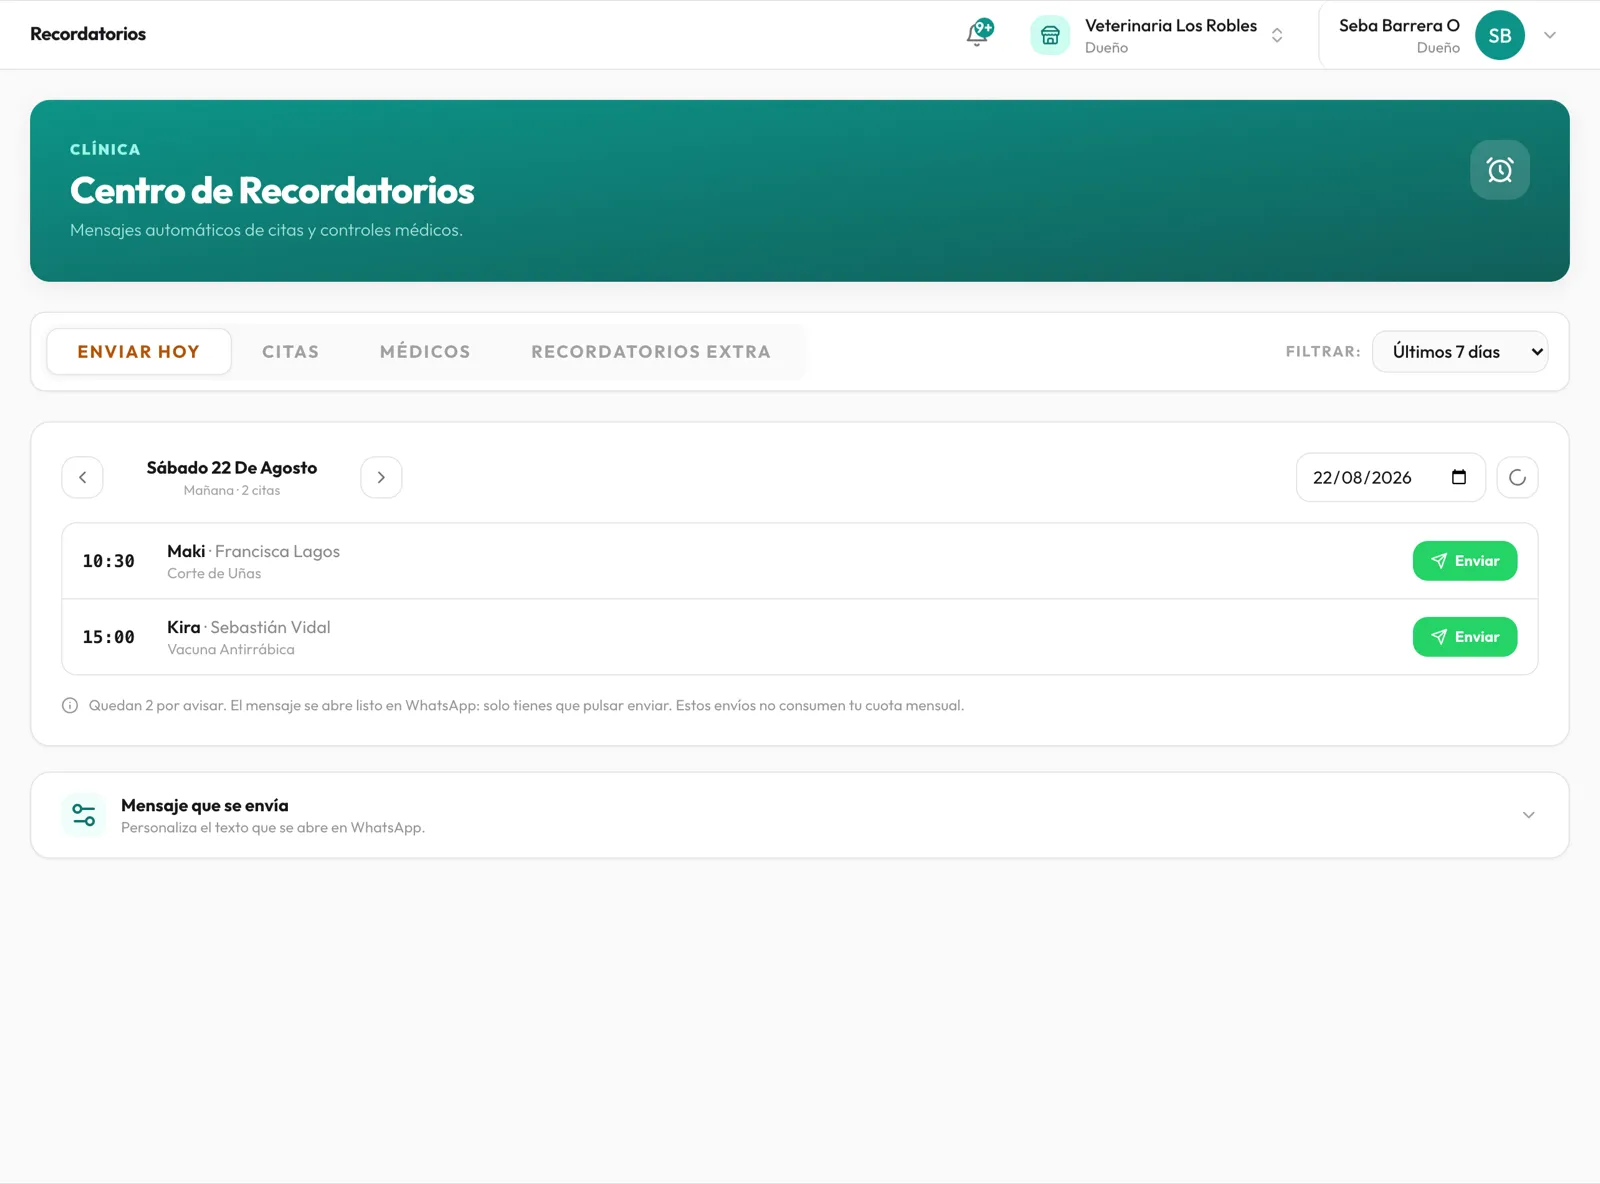Click the Mañana · 2 citas subtitle

(x=232, y=491)
